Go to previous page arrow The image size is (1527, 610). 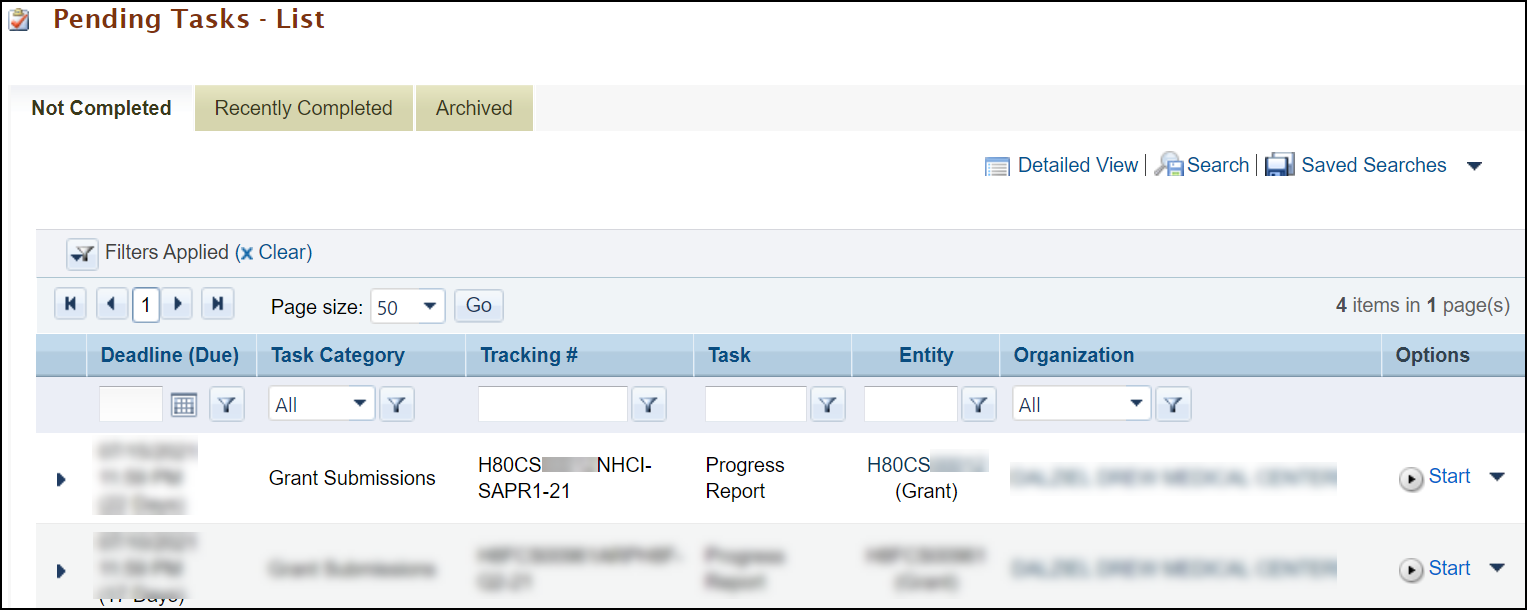[x=111, y=304]
